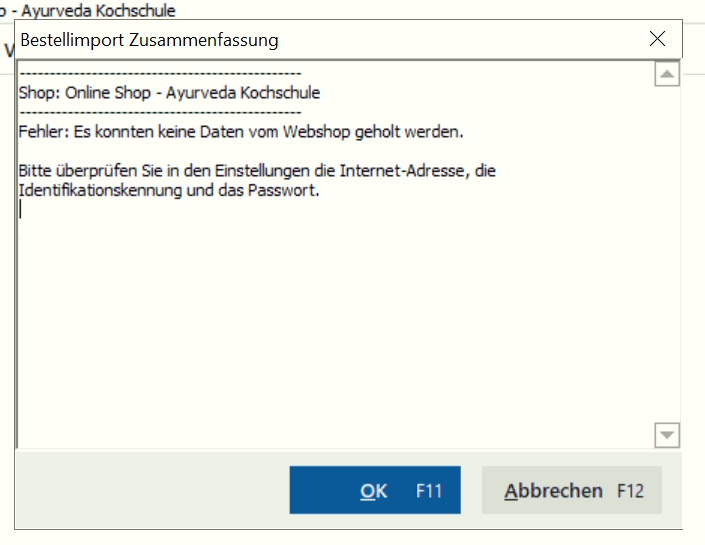Click the Bestellimport Zusammenfassung title bar

pos(300,40)
